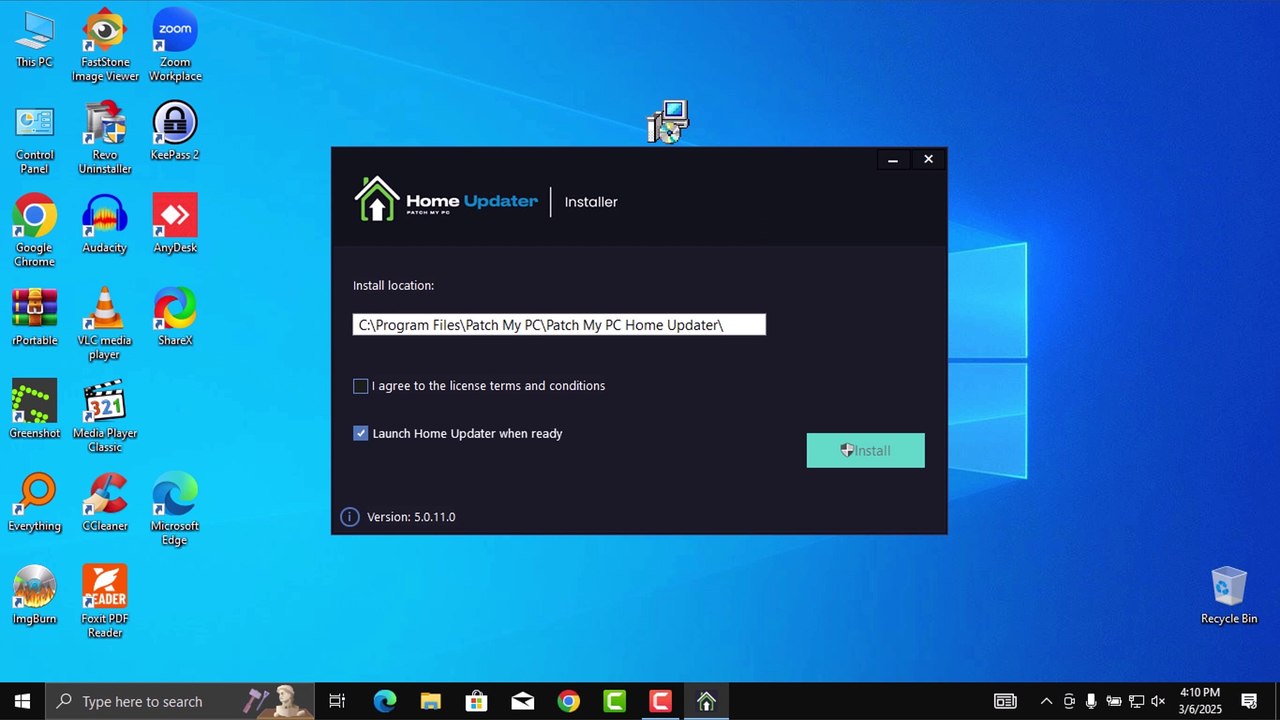
Task: Tick the license terms agreement checkbox
Action: [361, 386]
